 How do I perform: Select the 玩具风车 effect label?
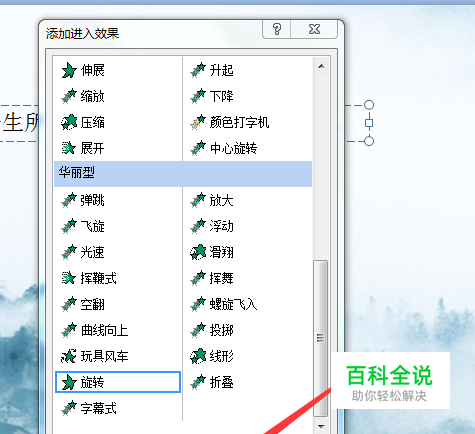[x=105, y=356]
